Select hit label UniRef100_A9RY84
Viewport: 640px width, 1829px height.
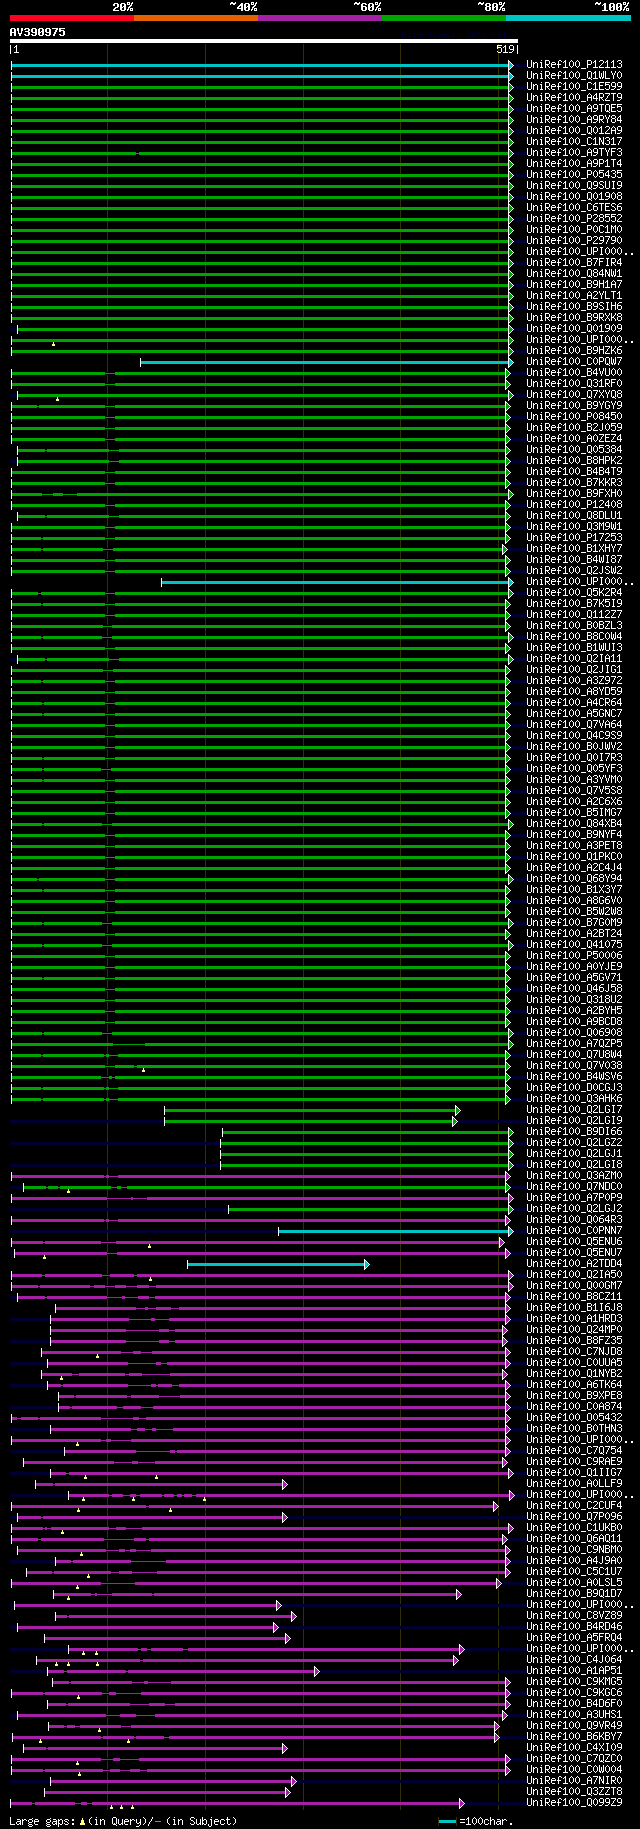click(x=574, y=120)
